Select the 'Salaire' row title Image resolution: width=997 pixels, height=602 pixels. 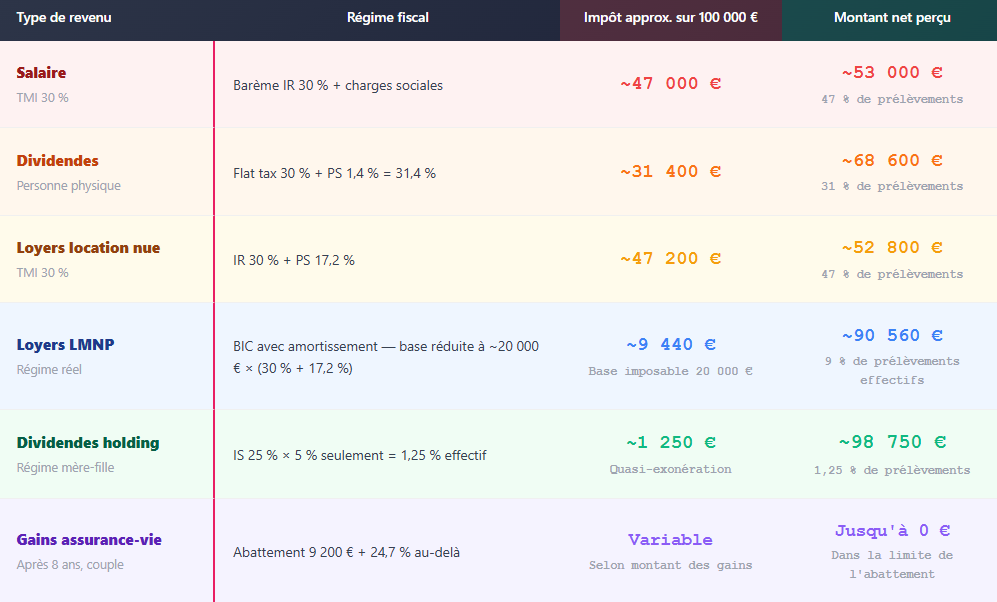click(x=41, y=73)
